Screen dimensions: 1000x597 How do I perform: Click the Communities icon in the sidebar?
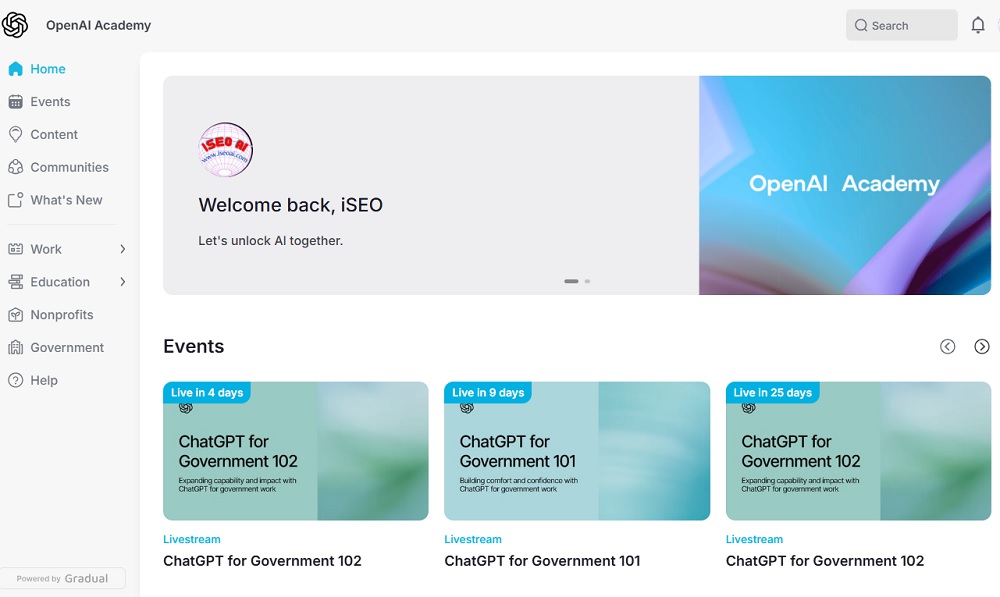coord(14,167)
